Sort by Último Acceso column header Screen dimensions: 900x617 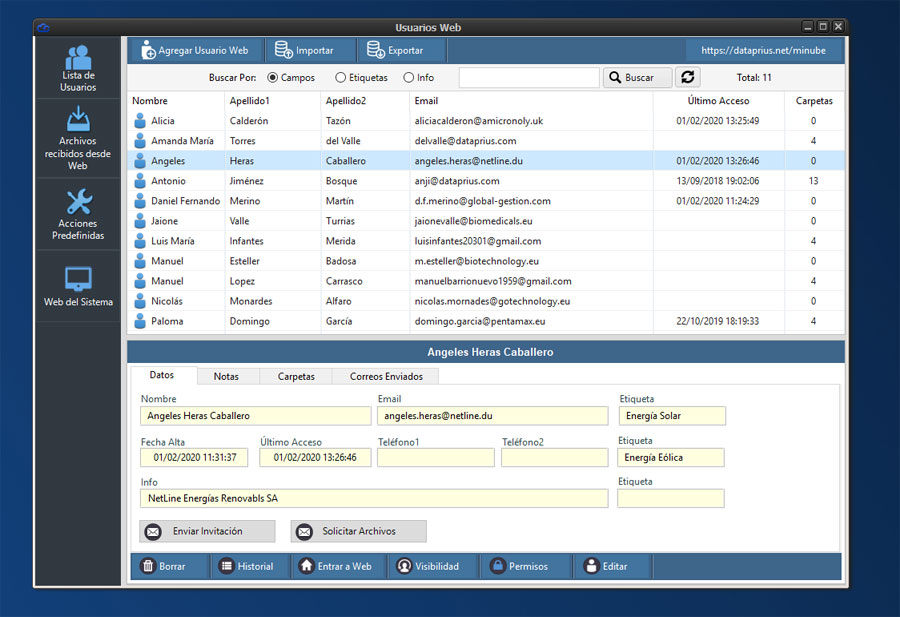[x=718, y=100]
